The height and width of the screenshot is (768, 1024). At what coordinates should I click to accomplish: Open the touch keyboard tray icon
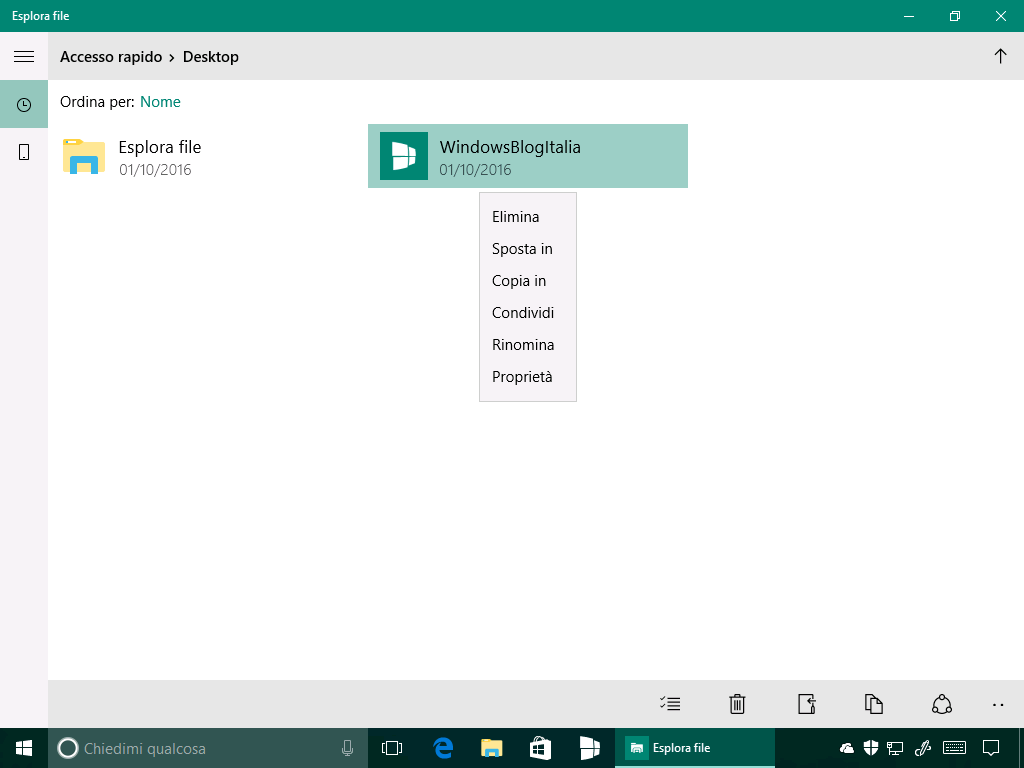pos(955,748)
